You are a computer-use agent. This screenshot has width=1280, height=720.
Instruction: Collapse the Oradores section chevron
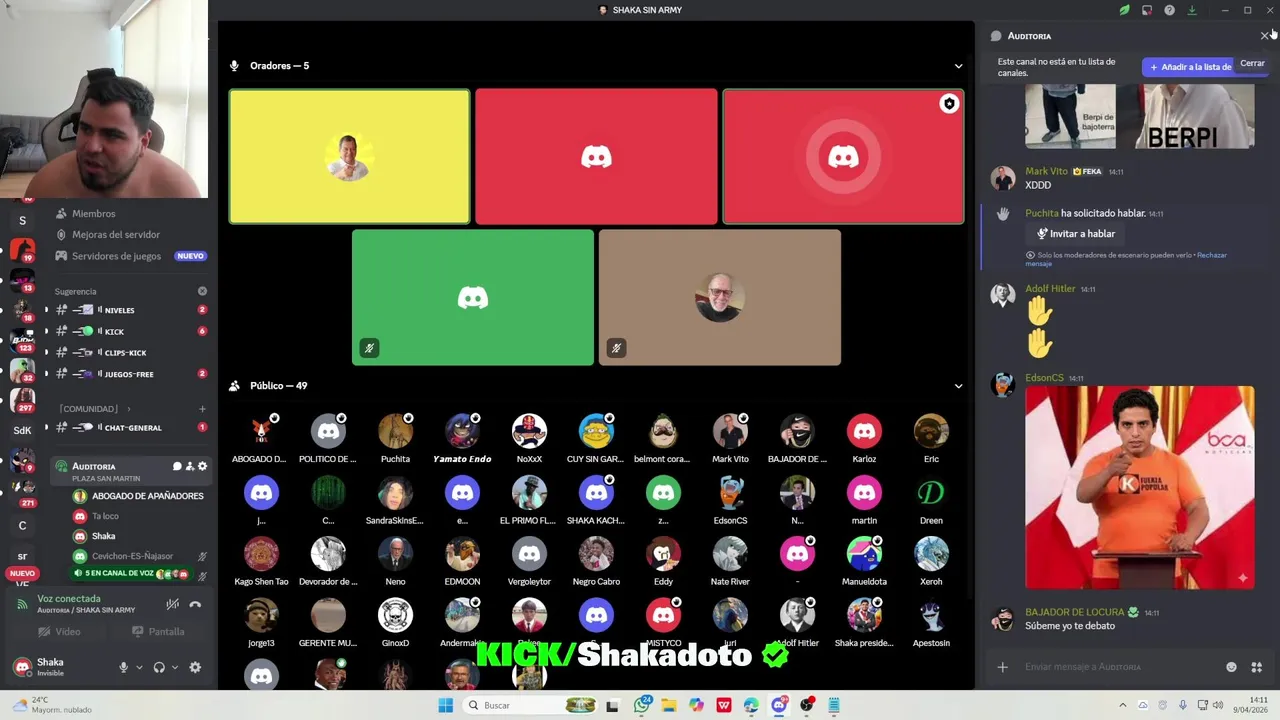(958, 66)
